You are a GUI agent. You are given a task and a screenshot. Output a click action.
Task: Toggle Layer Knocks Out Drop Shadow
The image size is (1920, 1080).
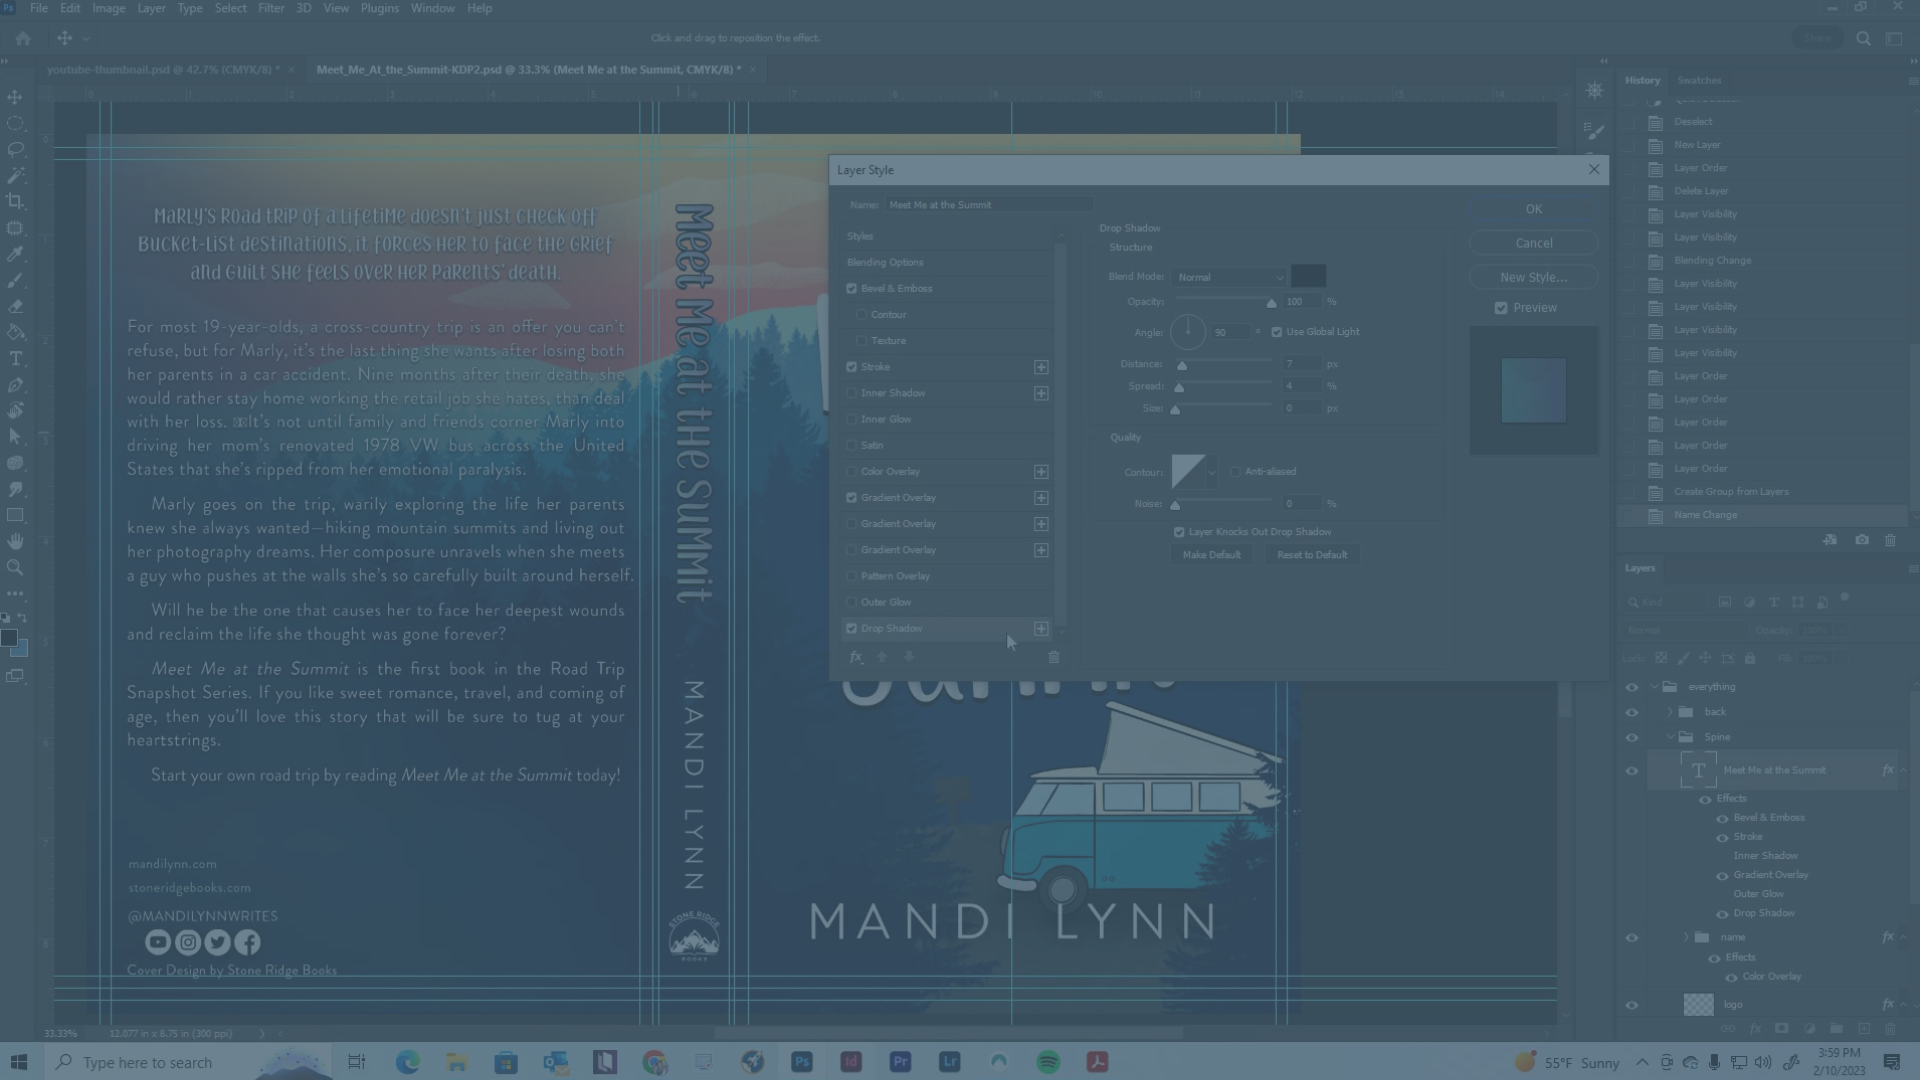coord(1179,532)
